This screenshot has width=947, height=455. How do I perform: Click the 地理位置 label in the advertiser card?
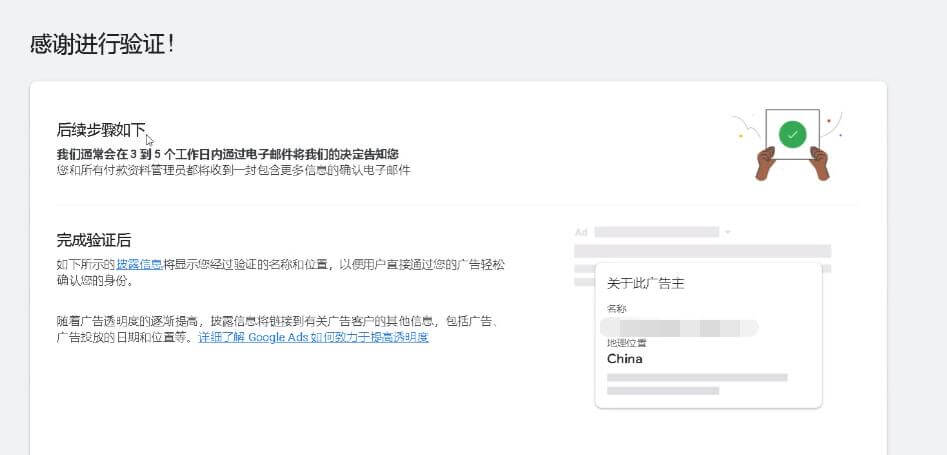626,343
